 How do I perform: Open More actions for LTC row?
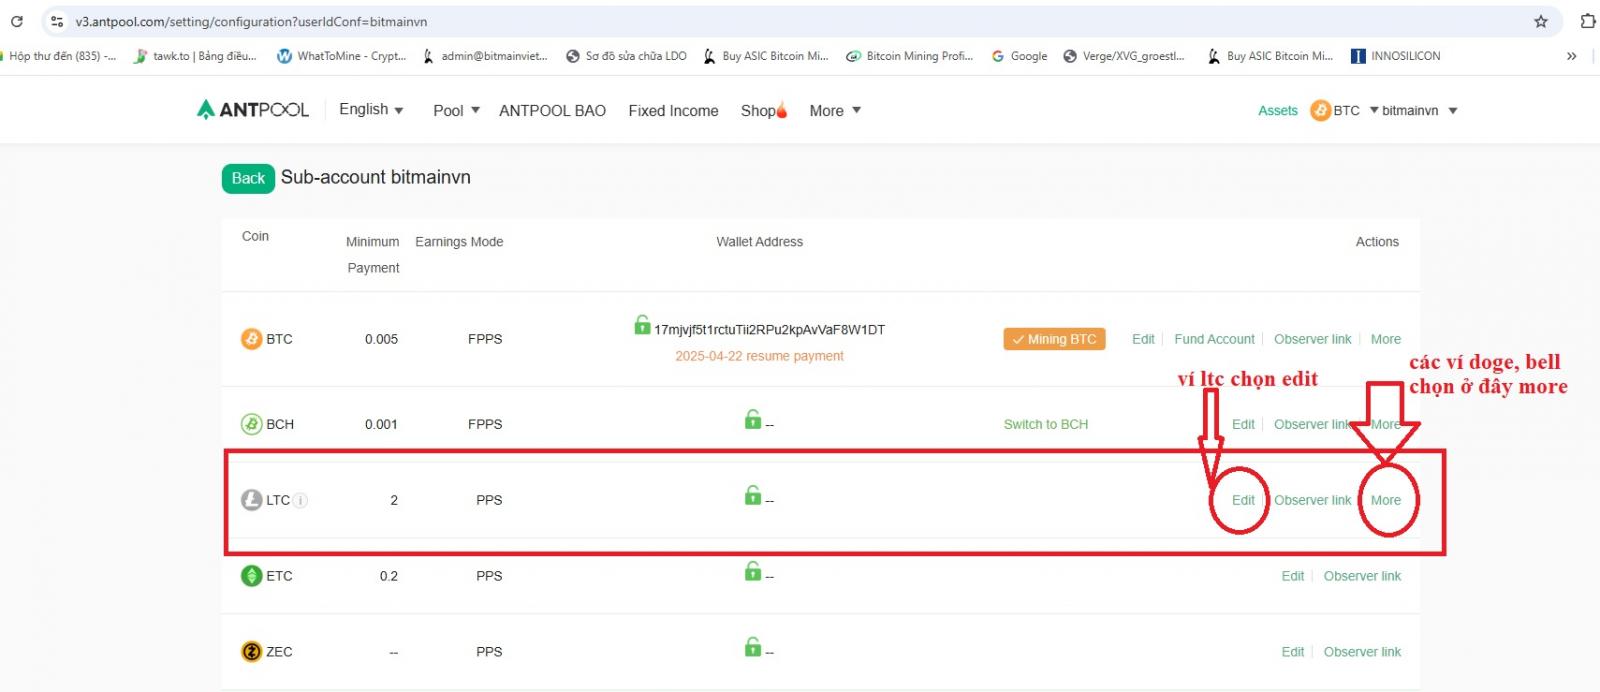tap(1385, 500)
